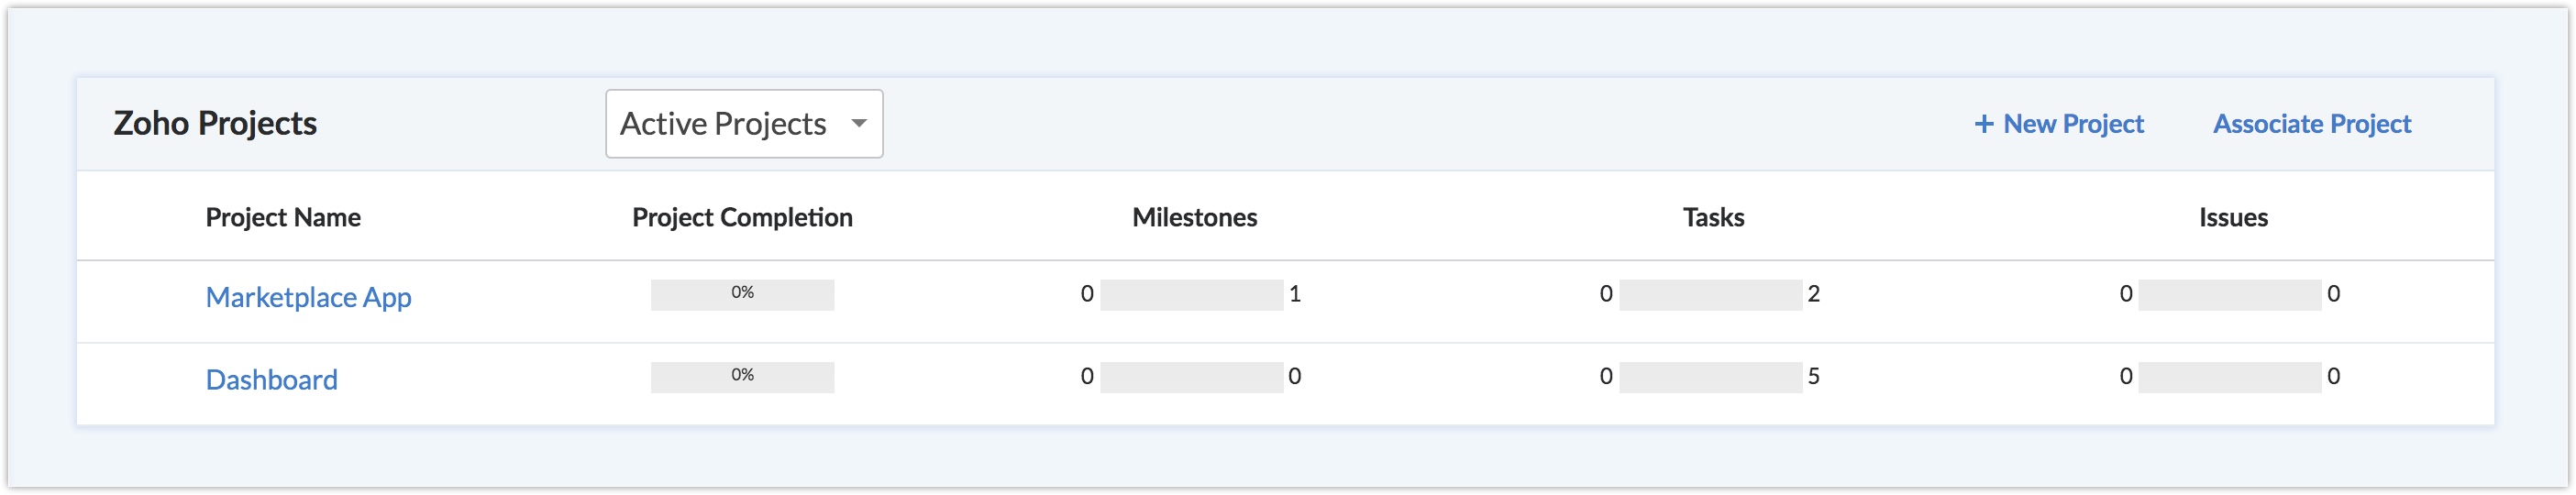Open the Marketplace App project
2576x495 pixels.
click(x=308, y=297)
